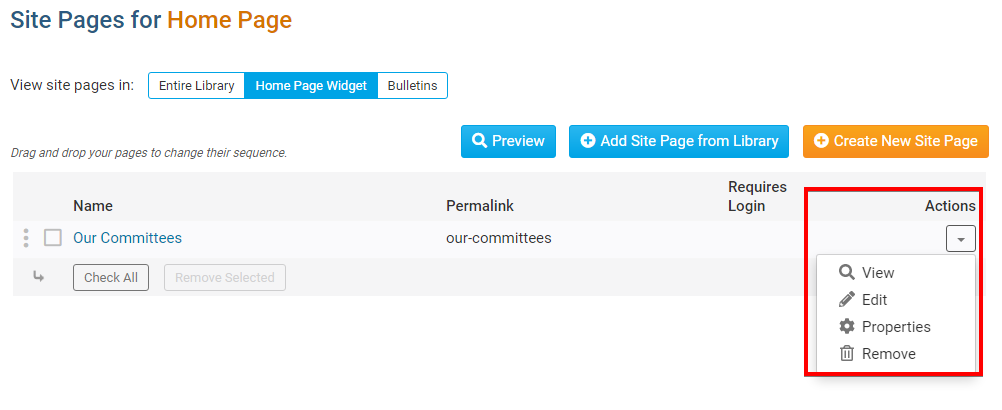
Task: Switch to the Bulletins view
Action: (412, 86)
